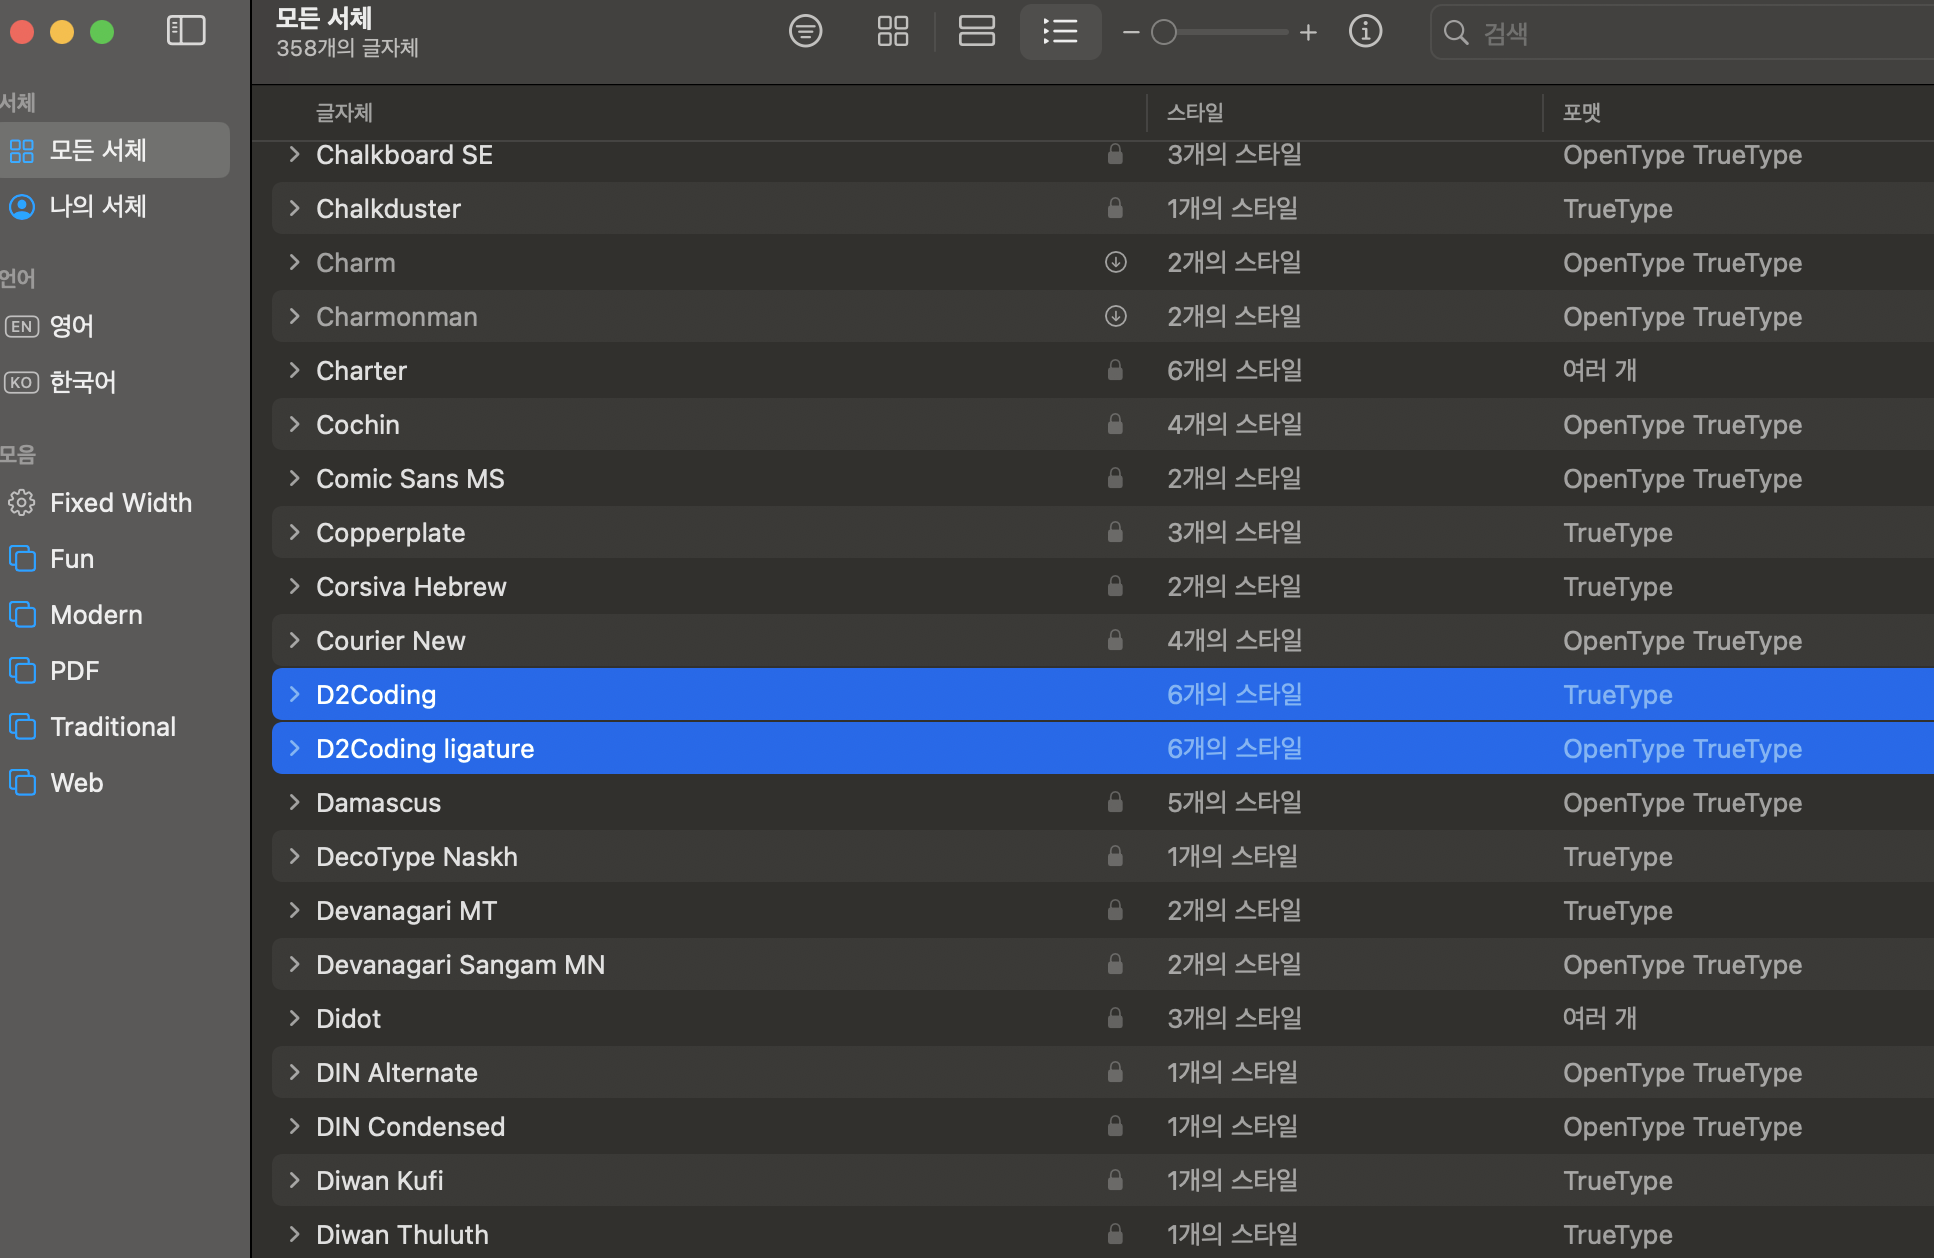Viewport: 1934px width, 1258px height.
Task: Expand Chalkduster font family
Action: click(x=294, y=208)
